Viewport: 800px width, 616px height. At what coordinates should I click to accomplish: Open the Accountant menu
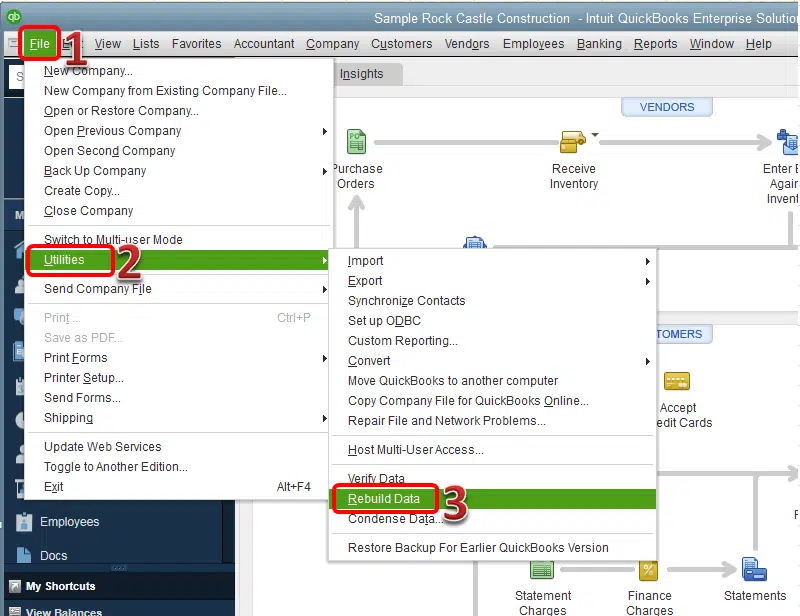pos(264,44)
